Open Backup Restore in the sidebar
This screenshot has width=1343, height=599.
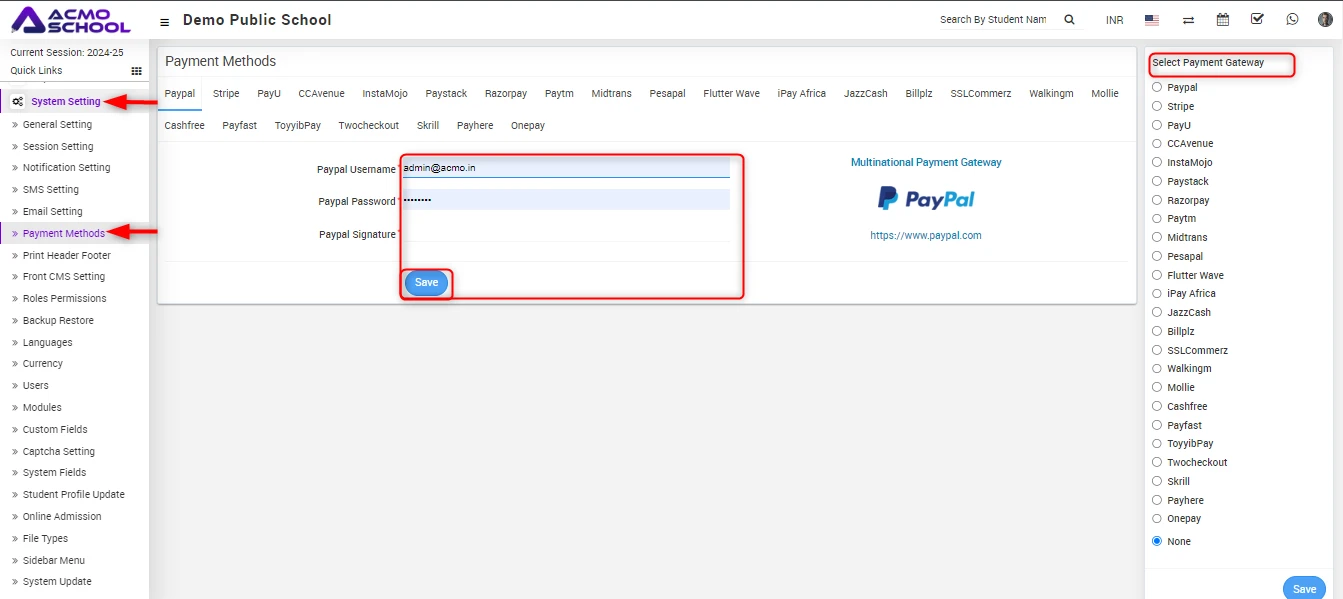[58, 321]
